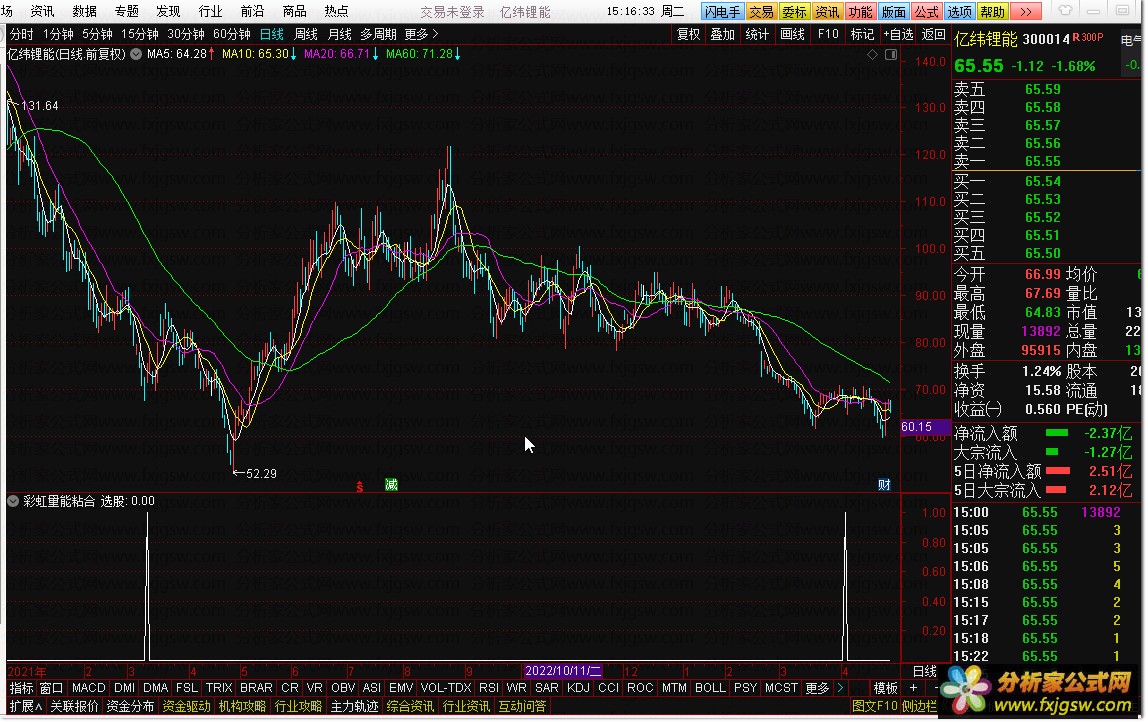This screenshot has height=722, width=1148.
Task: Select the RSI indicator tab
Action: [x=488, y=688]
